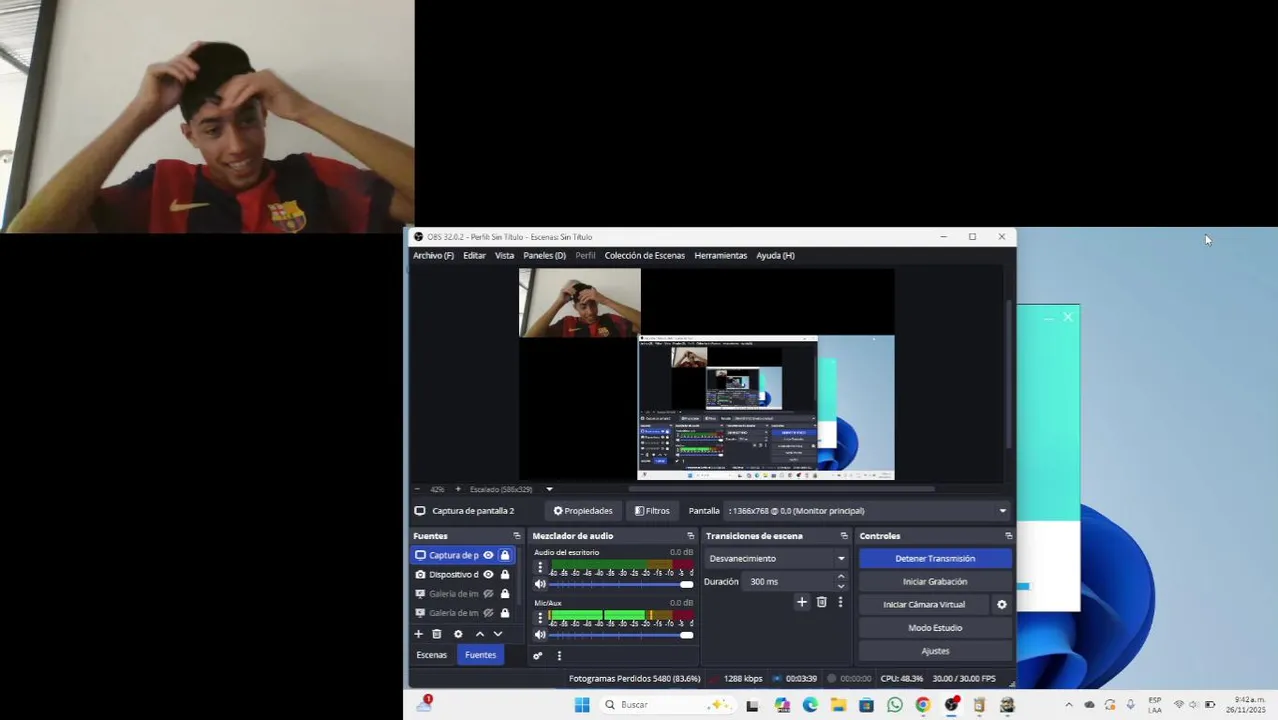Click Iniciar Cámara Virtual button

pyautogui.click(x=924, y=605)
